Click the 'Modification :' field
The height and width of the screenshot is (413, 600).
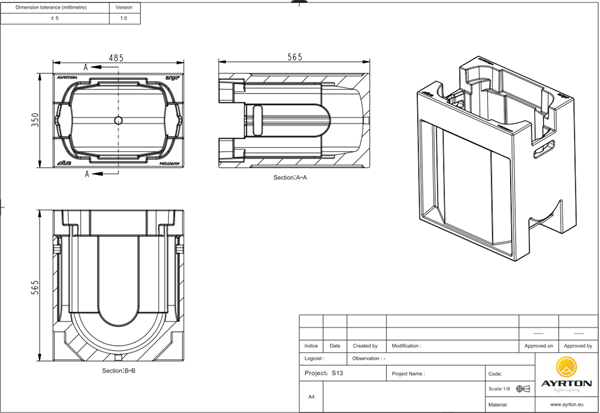tap(453, 346)
